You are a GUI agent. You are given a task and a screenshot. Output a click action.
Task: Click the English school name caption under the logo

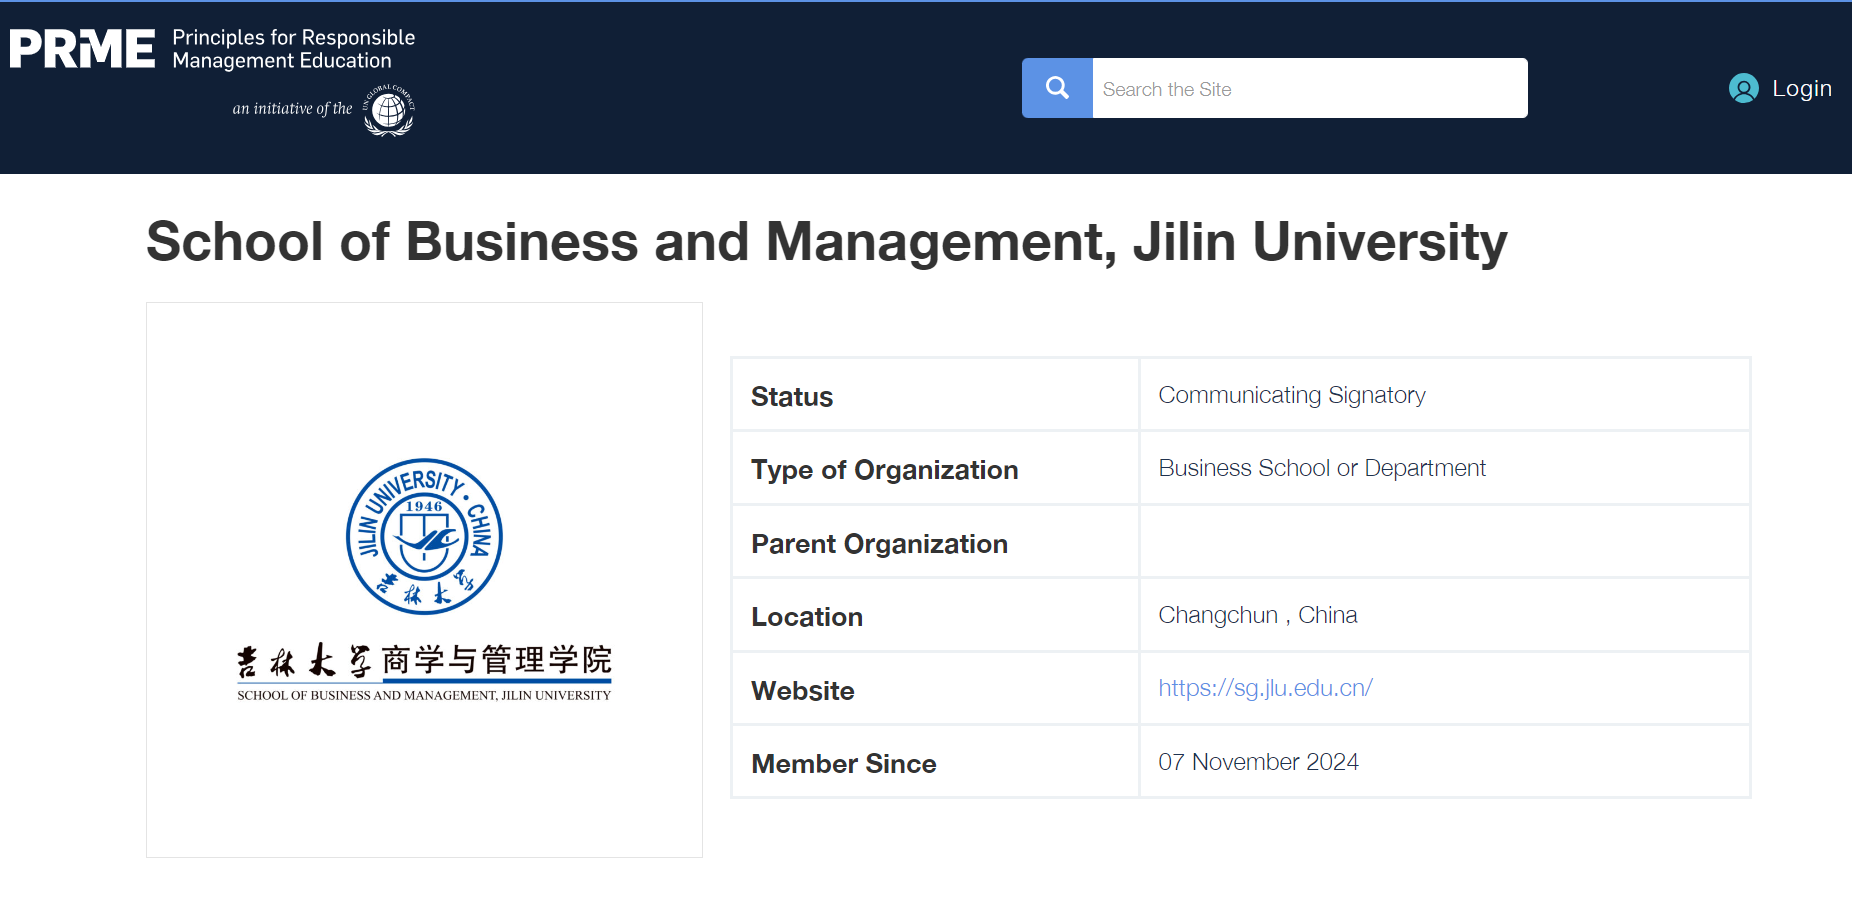tap(424, 696)
